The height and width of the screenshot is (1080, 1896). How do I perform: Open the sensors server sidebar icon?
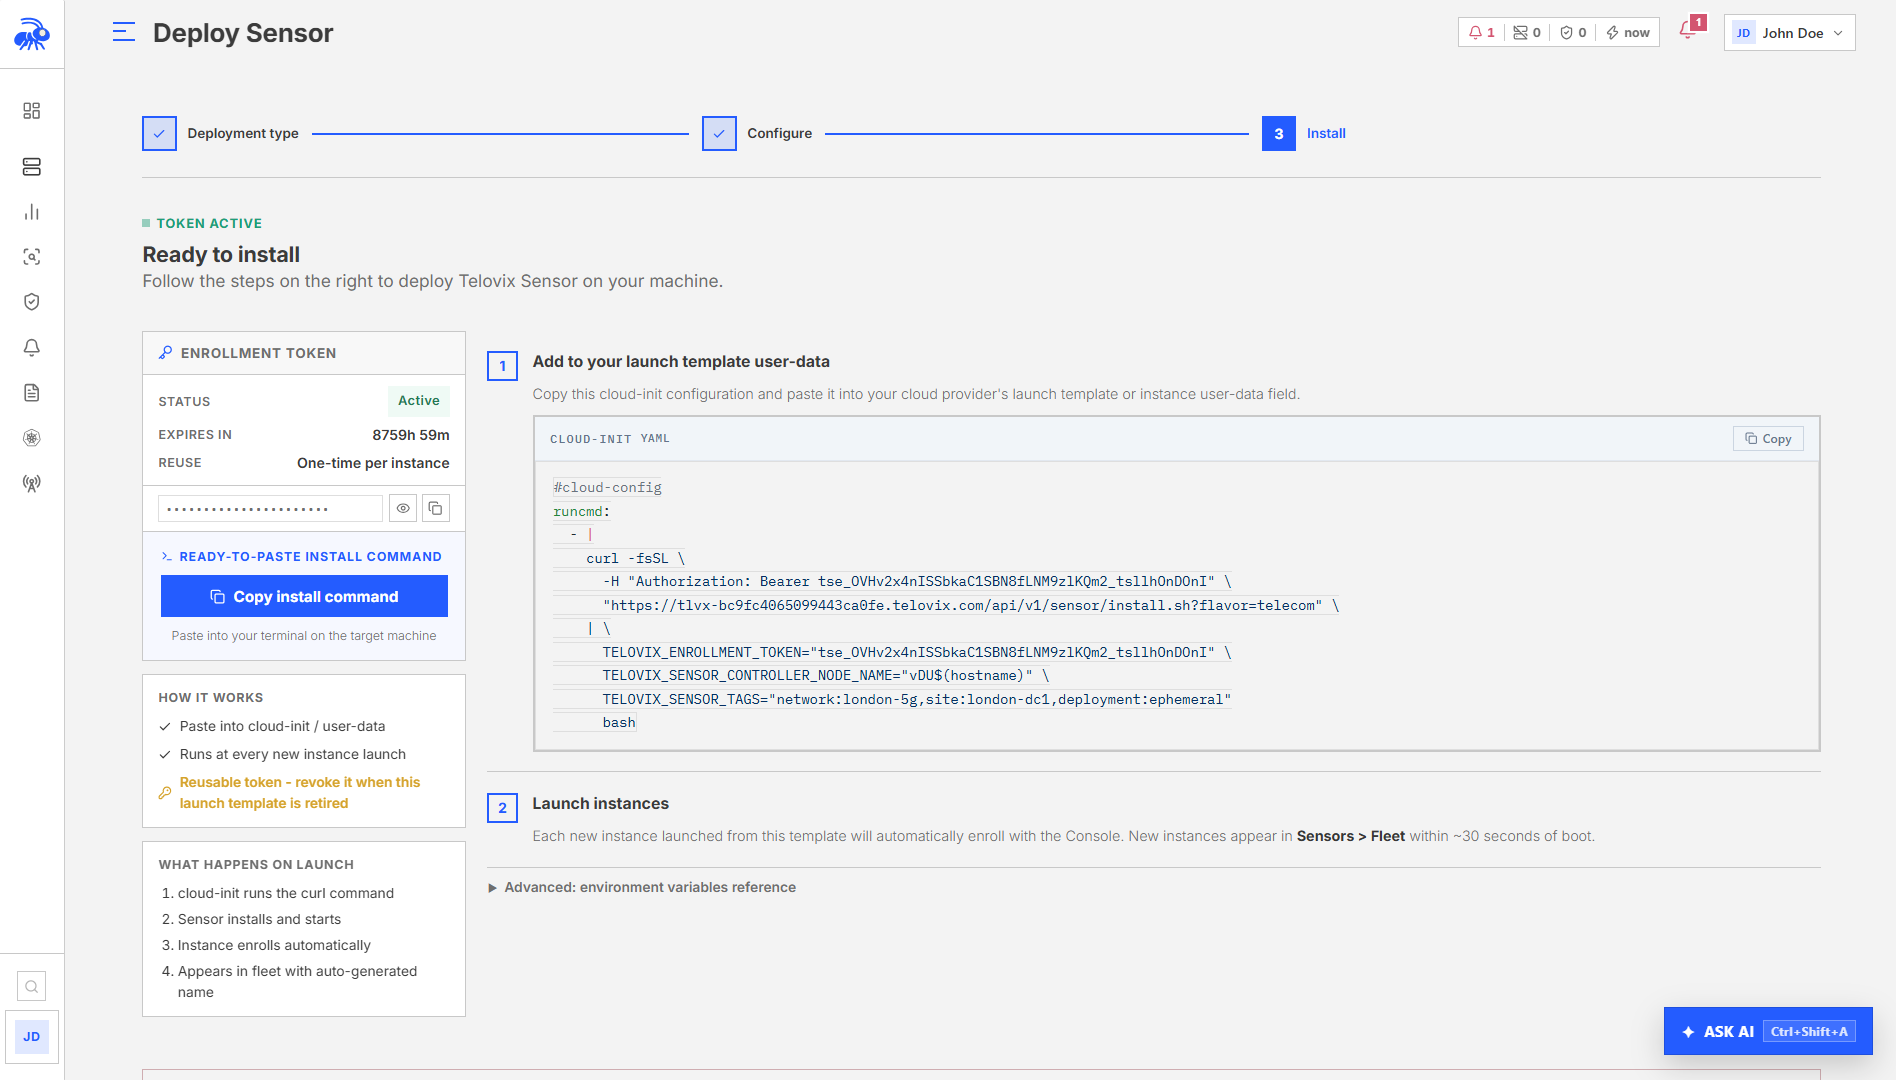(32, 166)
